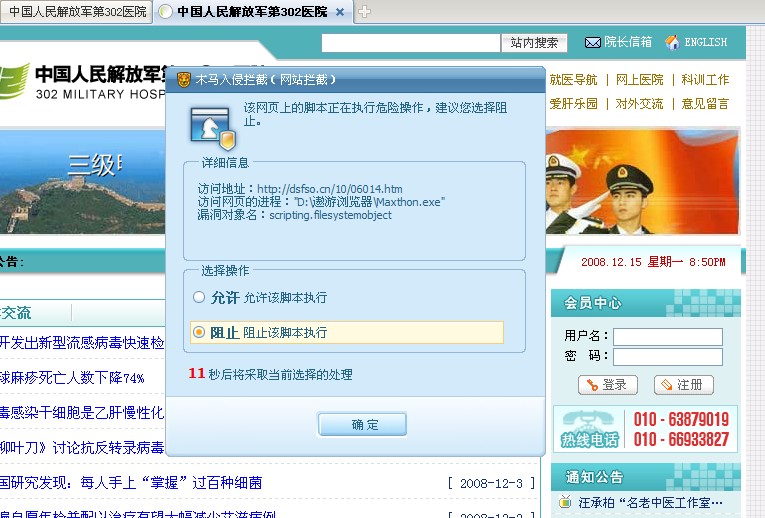This screenshot has height=518, width=765.
Task: Click the date 2008.12.15 星期一 text
Action: 653,262
